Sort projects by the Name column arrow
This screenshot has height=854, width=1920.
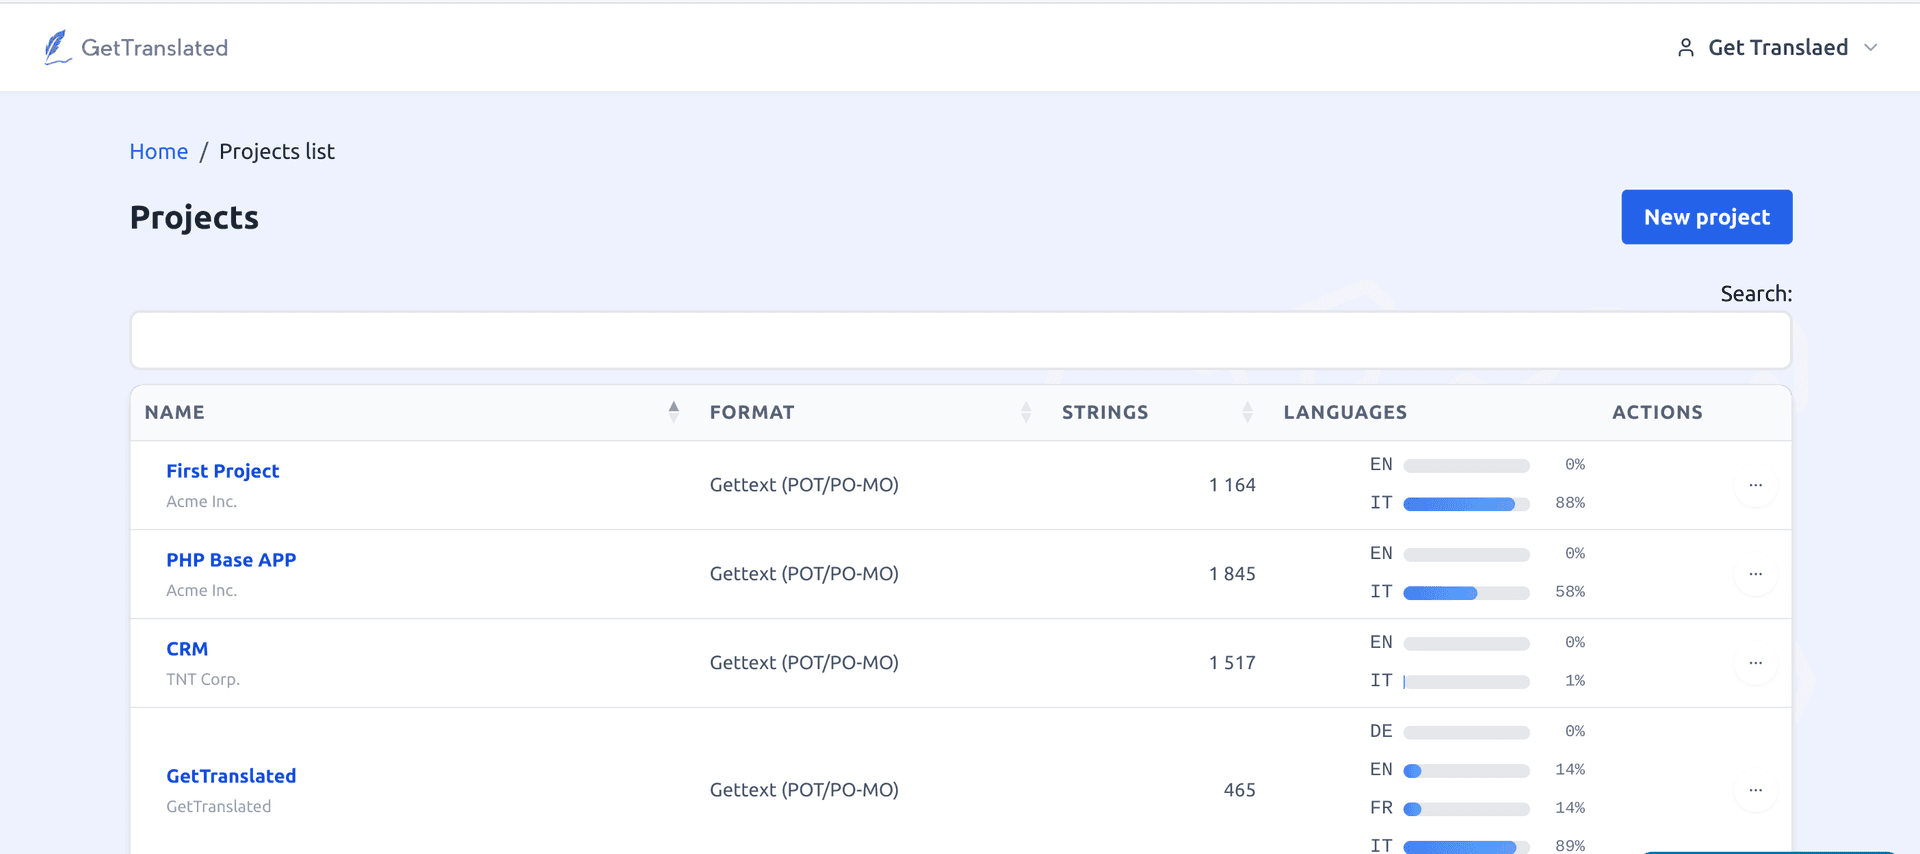point(674,412)
